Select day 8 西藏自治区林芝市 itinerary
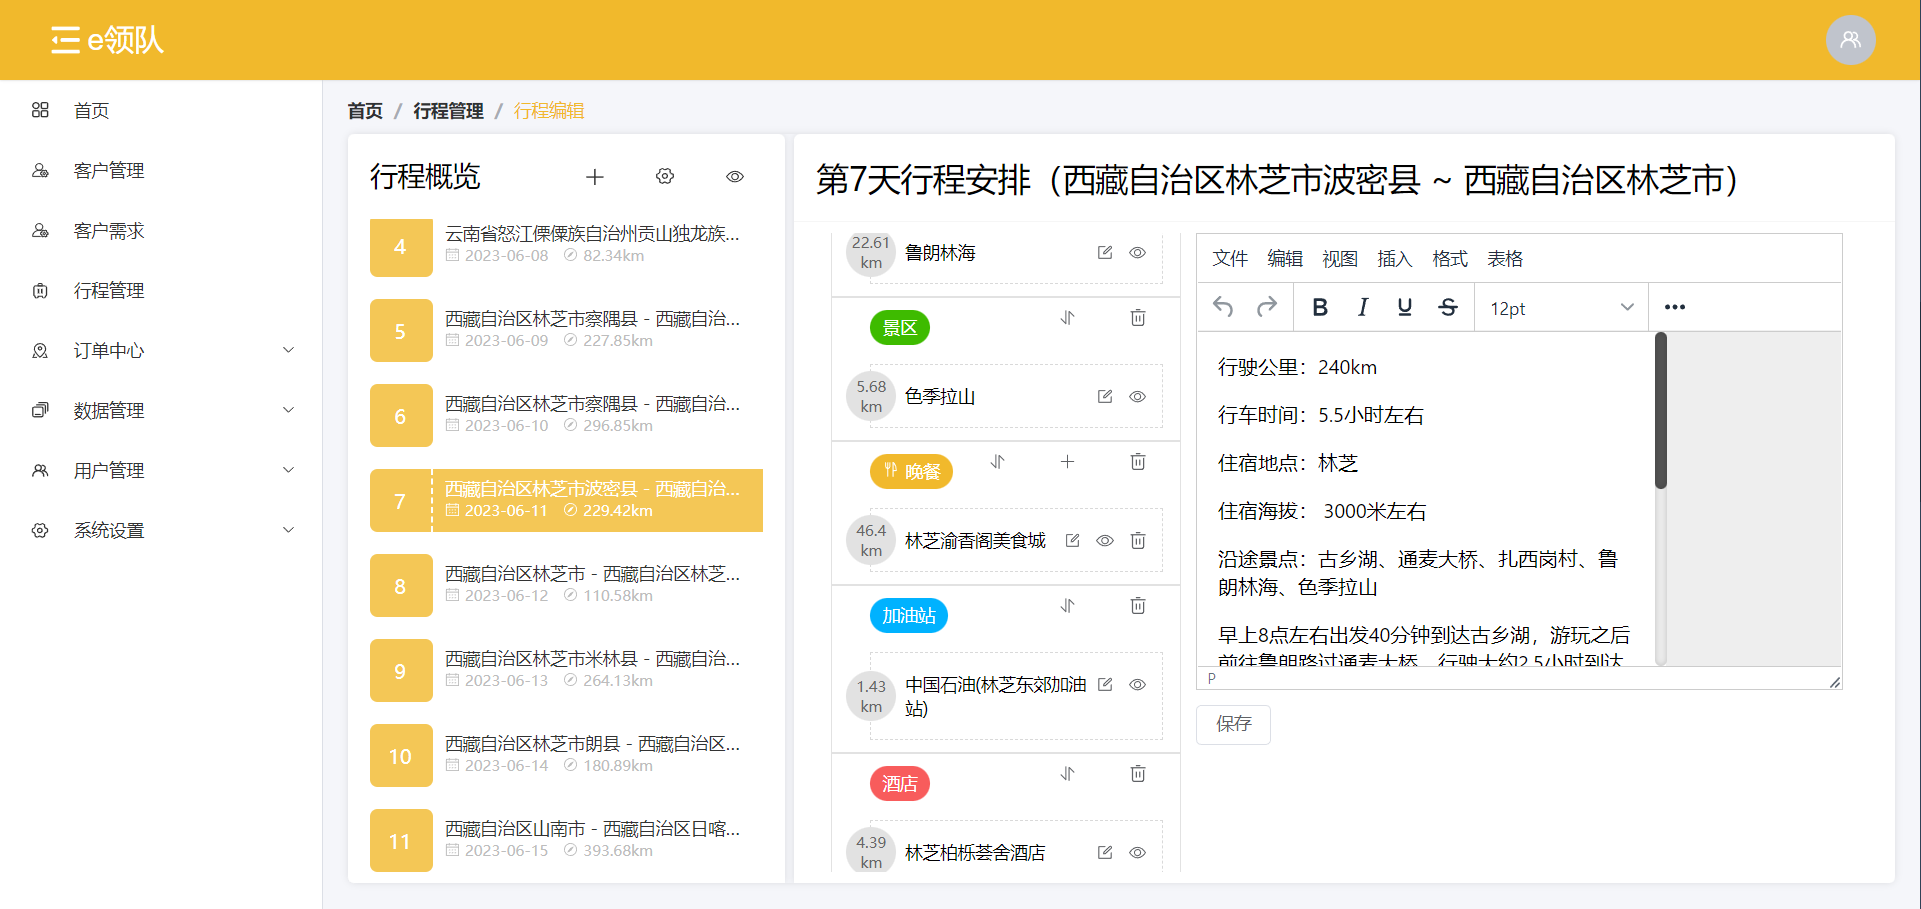 [566, 585]
